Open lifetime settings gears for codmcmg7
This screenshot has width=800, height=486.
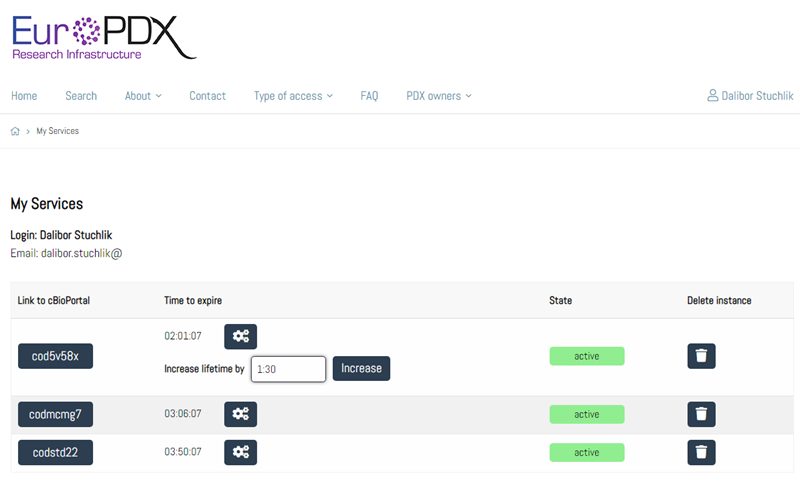[x=240, y=414]
